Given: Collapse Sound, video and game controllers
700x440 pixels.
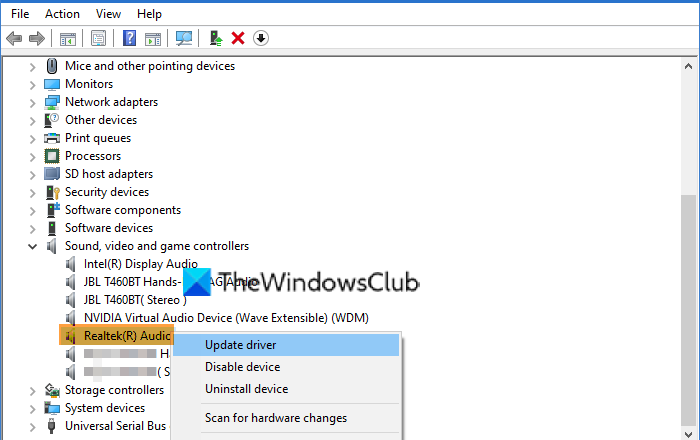Looking at the screenshot, I should tap(32, 246).
